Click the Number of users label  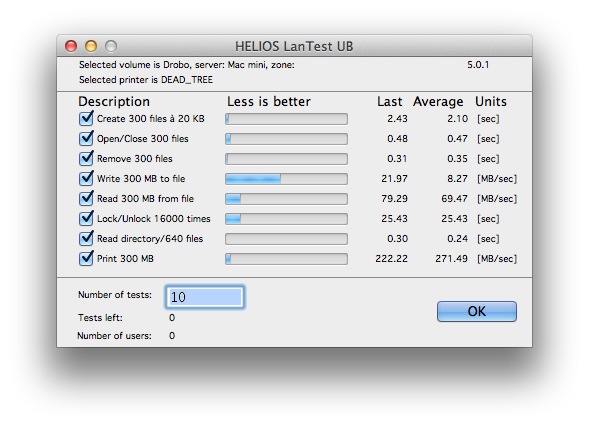(x=114, y=335)
